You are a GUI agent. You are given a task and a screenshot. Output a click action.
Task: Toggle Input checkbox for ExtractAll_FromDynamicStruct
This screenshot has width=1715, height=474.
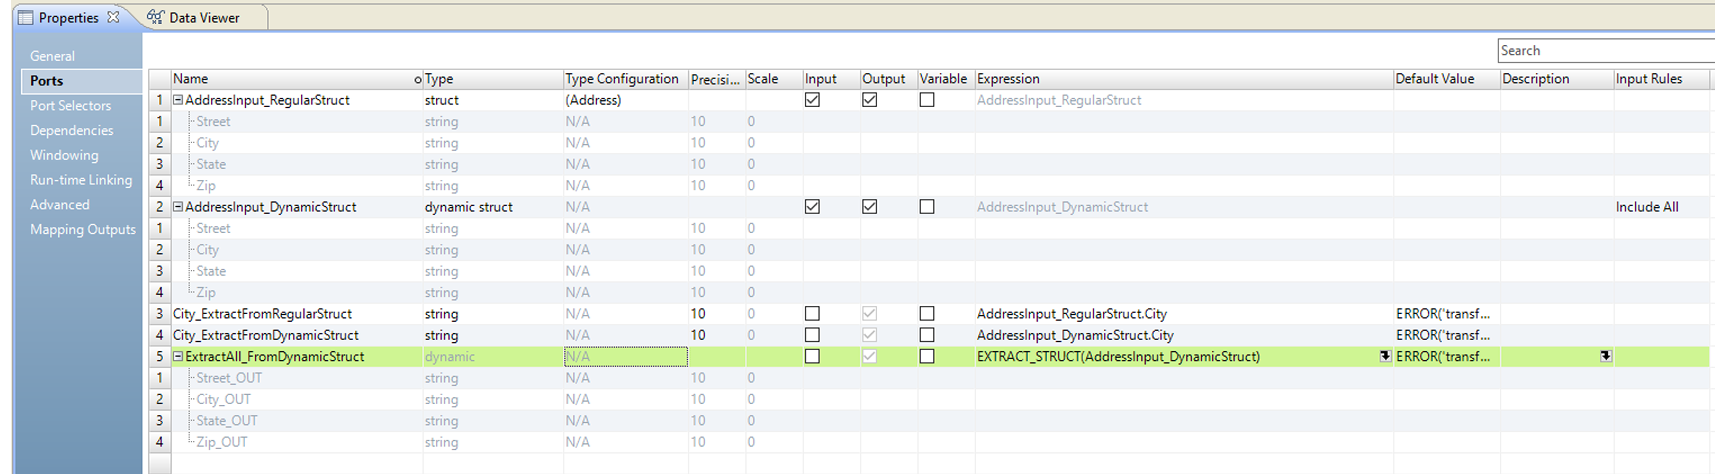point(812,357)
